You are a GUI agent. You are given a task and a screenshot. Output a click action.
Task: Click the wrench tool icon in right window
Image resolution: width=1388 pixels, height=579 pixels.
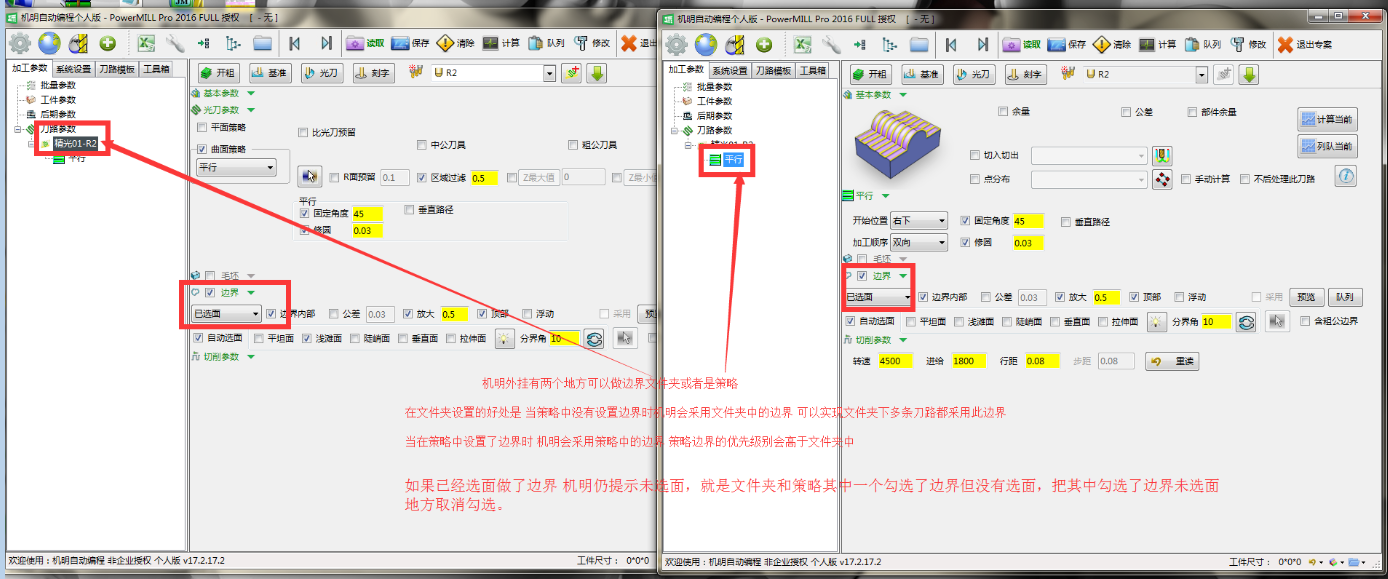(831, 44)
